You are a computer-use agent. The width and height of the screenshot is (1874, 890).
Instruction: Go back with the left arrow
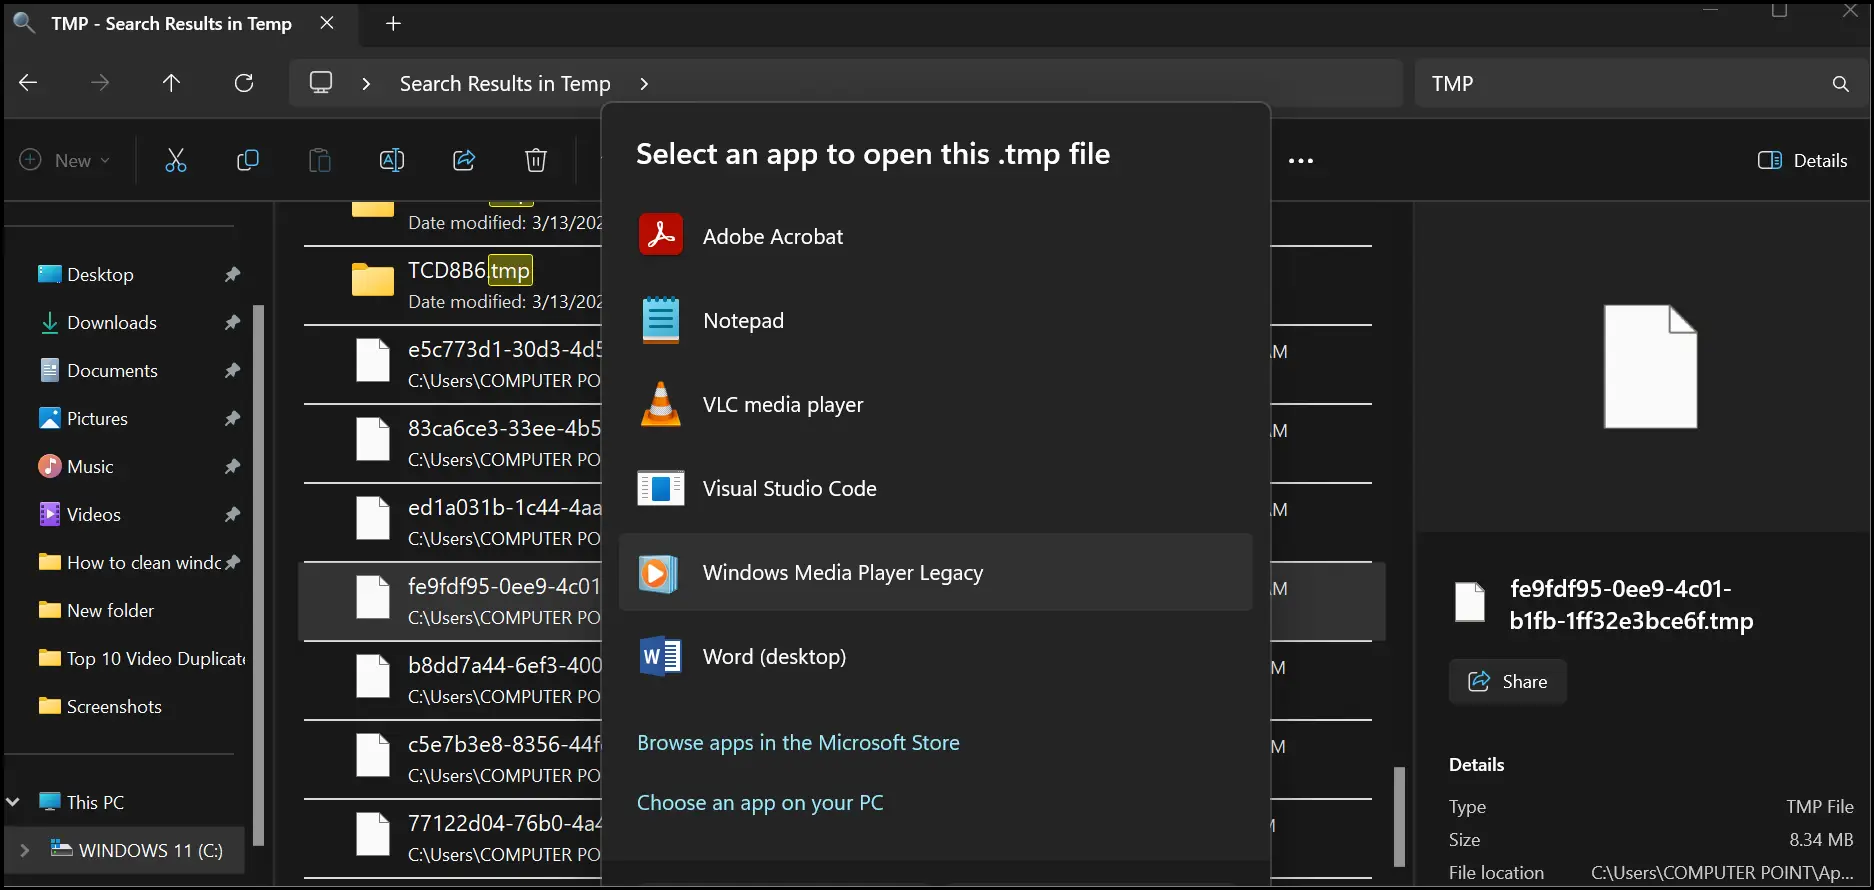coord(28,83)
